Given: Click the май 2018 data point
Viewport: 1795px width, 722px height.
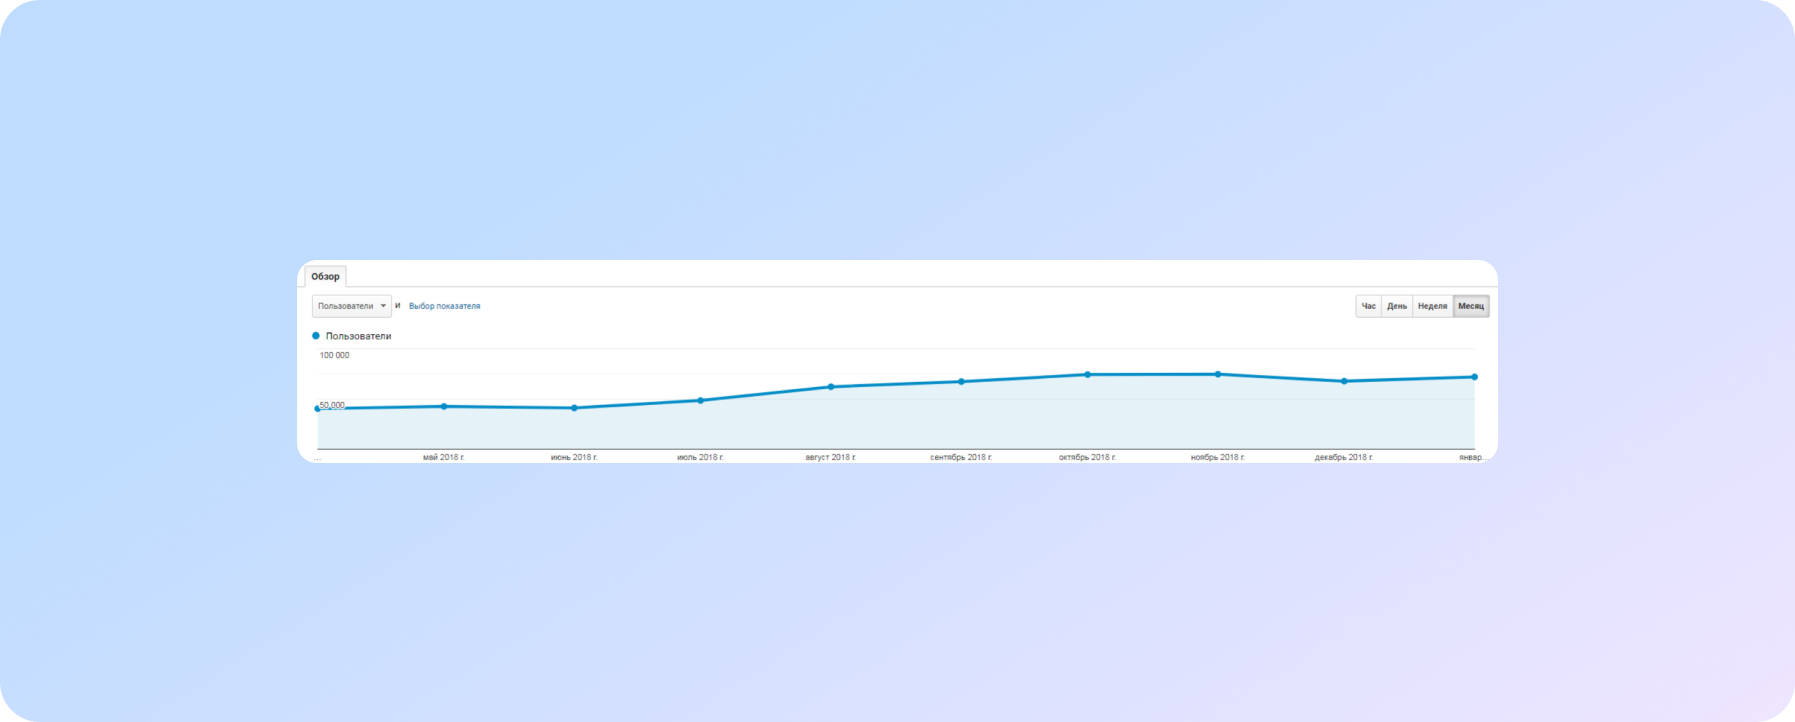Looking at the screenshot, I should click(x=444, y=406).
